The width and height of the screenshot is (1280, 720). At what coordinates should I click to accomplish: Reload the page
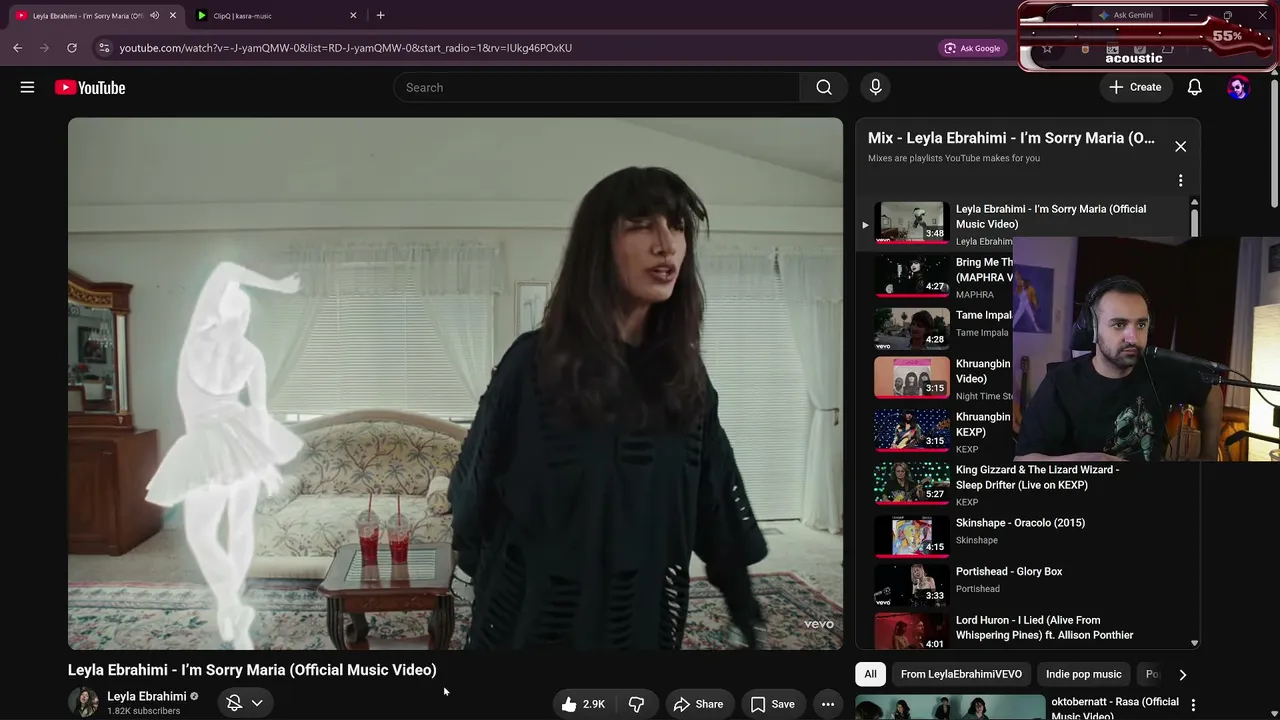[71, 47]
